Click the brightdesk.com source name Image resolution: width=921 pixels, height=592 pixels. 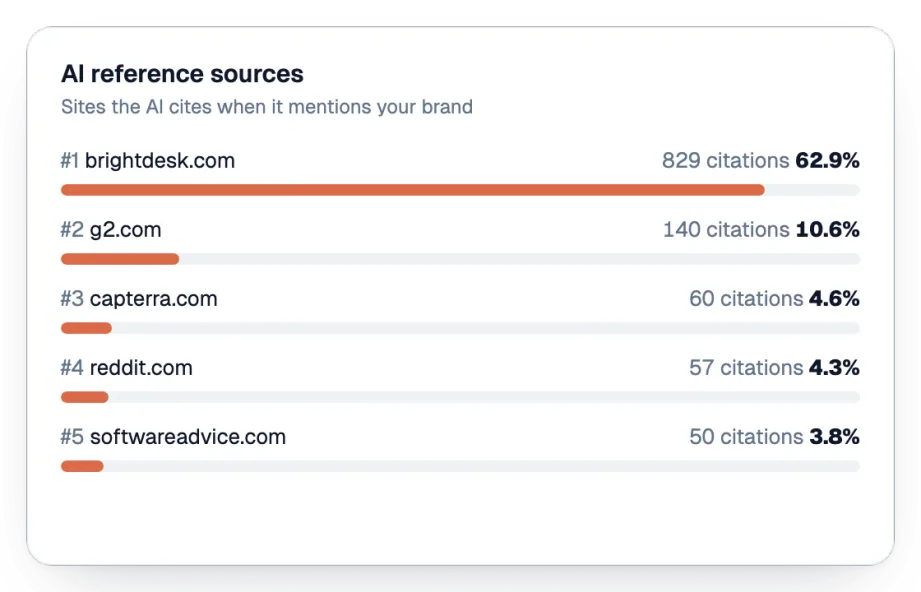(160, 160)
